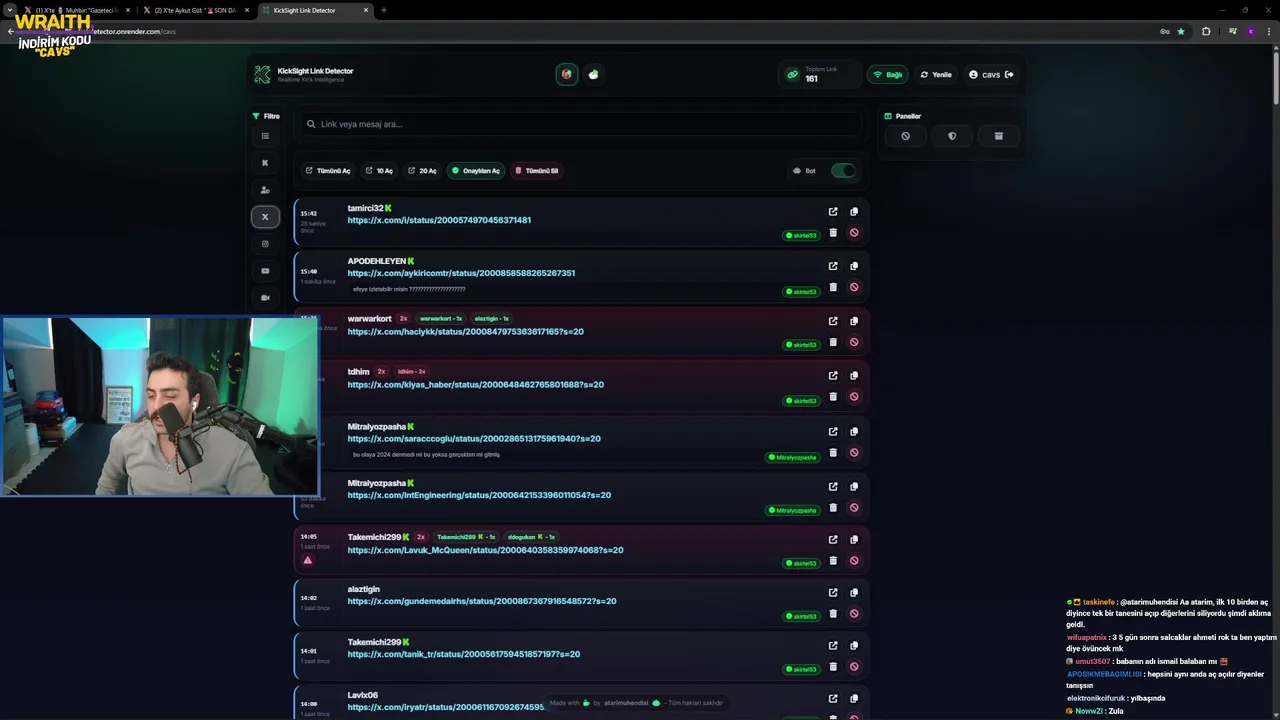
Task: Open the blocked panel icon under Paneller
Action: [905, 136]
